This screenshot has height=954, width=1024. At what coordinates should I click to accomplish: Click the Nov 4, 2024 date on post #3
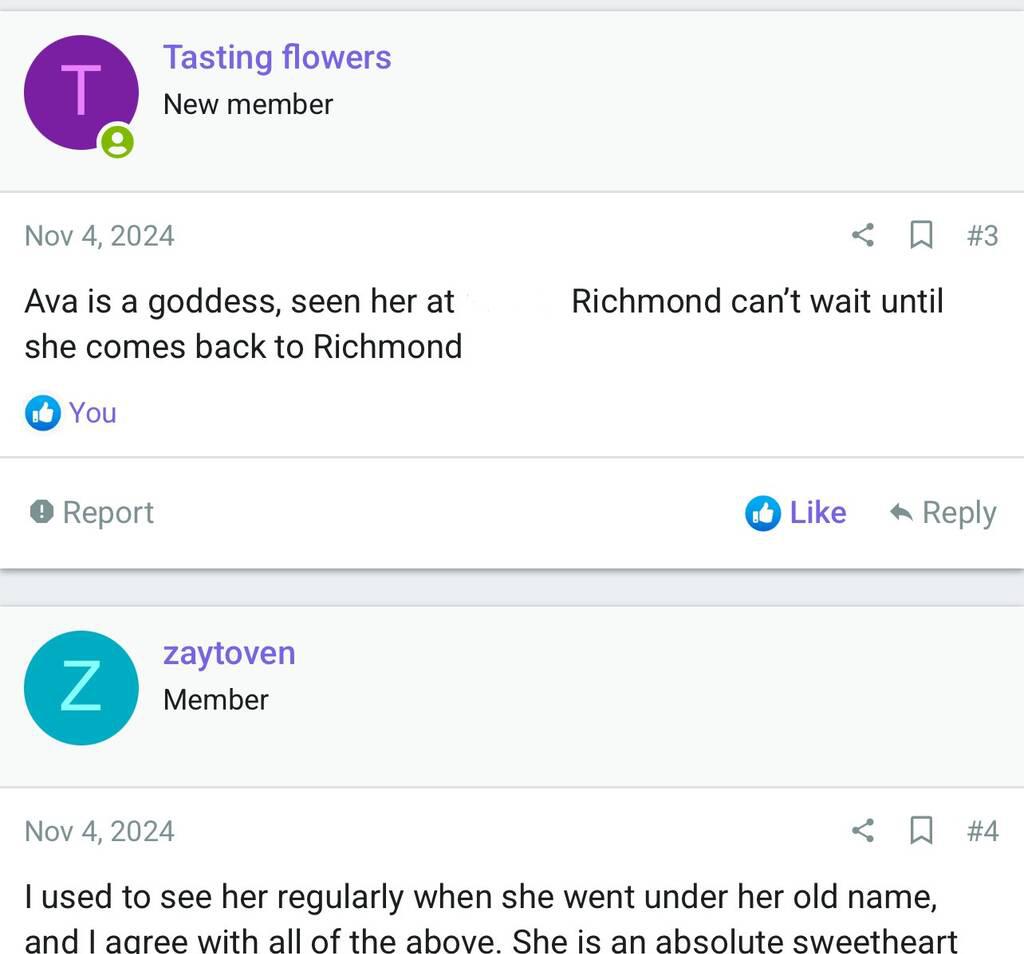pyautogui.click(x=100, y=236)
